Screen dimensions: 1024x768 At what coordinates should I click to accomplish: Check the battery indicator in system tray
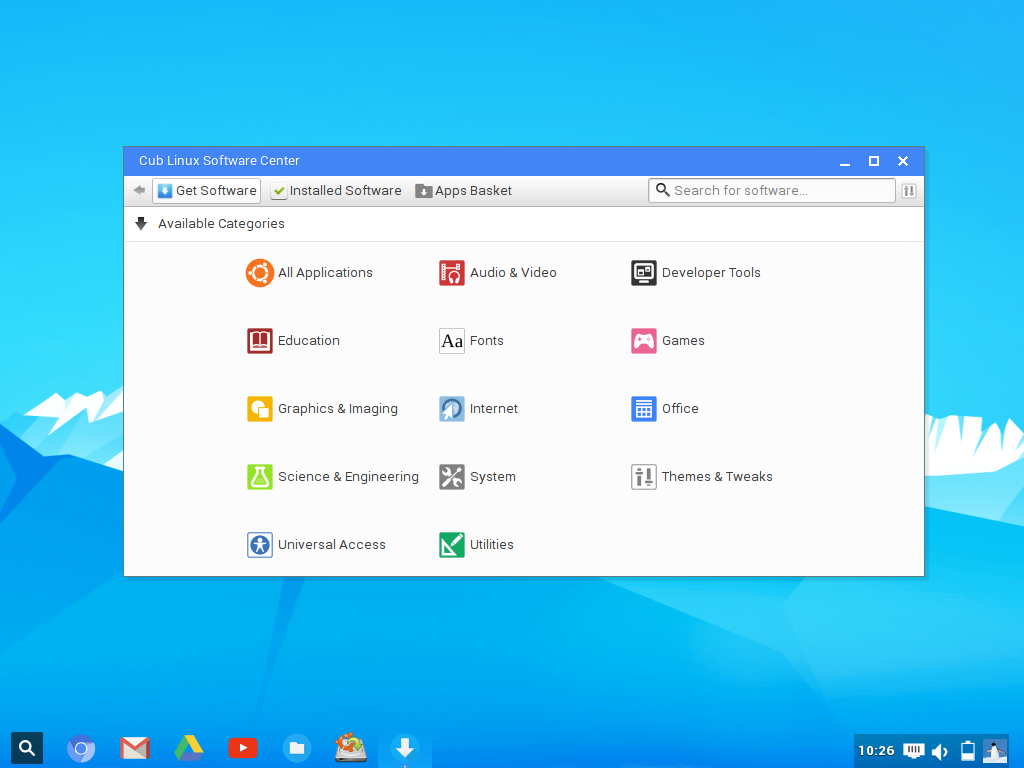coord(968,751)
